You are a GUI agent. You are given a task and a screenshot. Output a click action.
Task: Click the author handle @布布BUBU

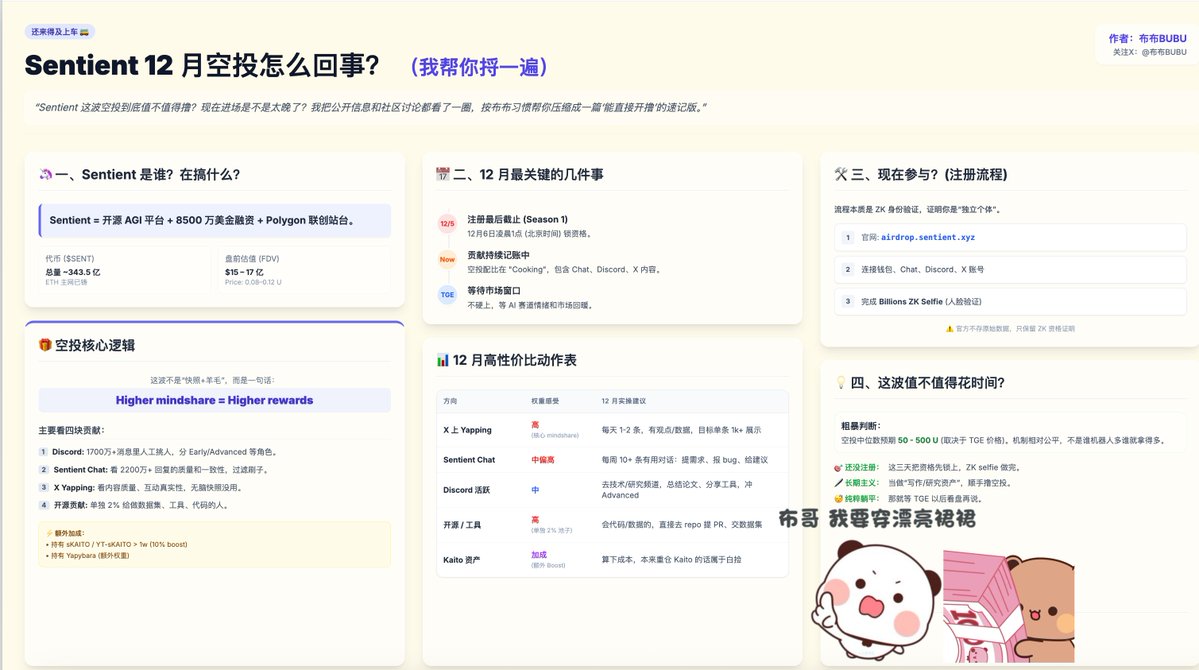click(1164, 52)
